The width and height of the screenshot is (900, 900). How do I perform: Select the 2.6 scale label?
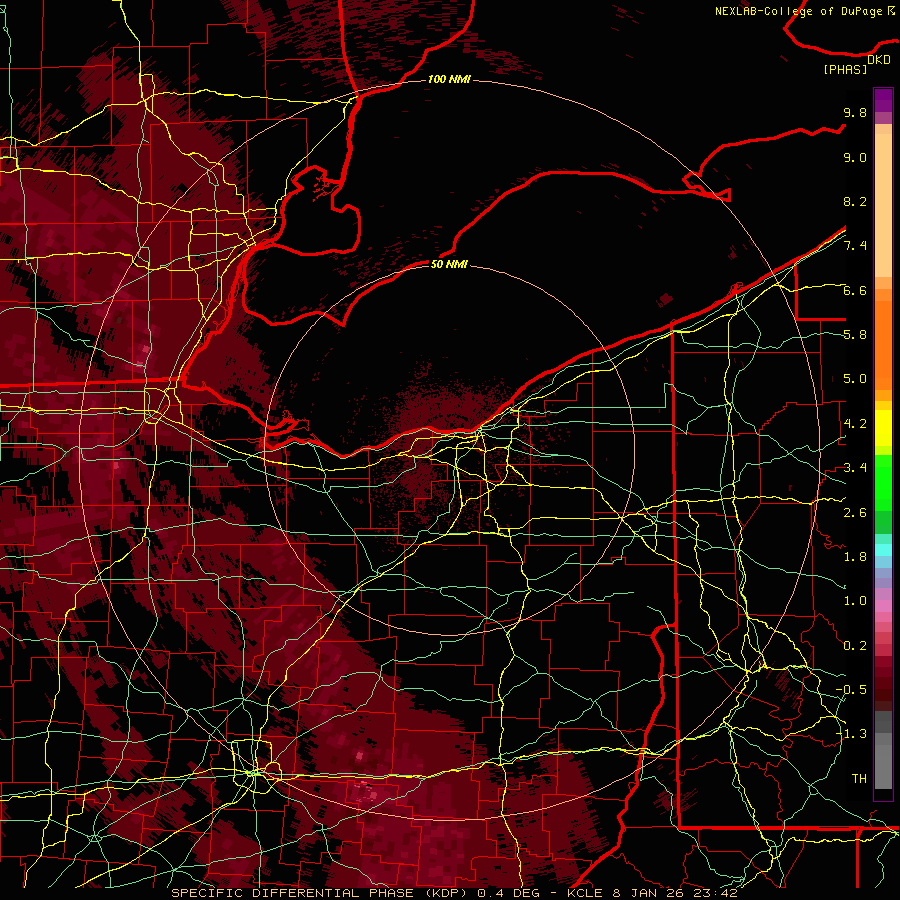click(x=855, y=513)
